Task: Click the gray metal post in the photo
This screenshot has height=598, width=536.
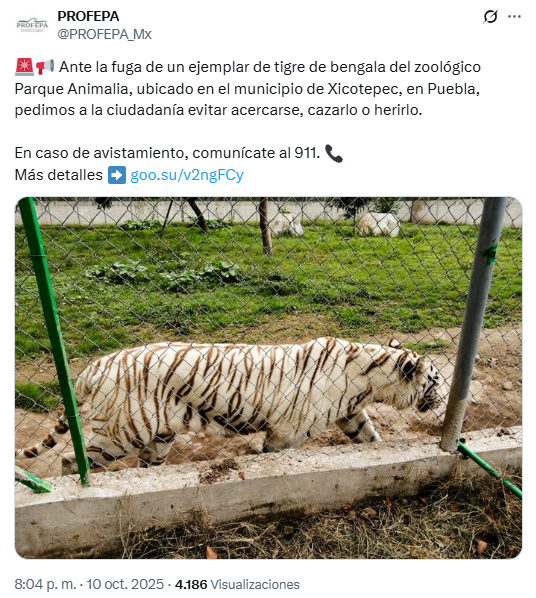Action: tap(473, 324)
